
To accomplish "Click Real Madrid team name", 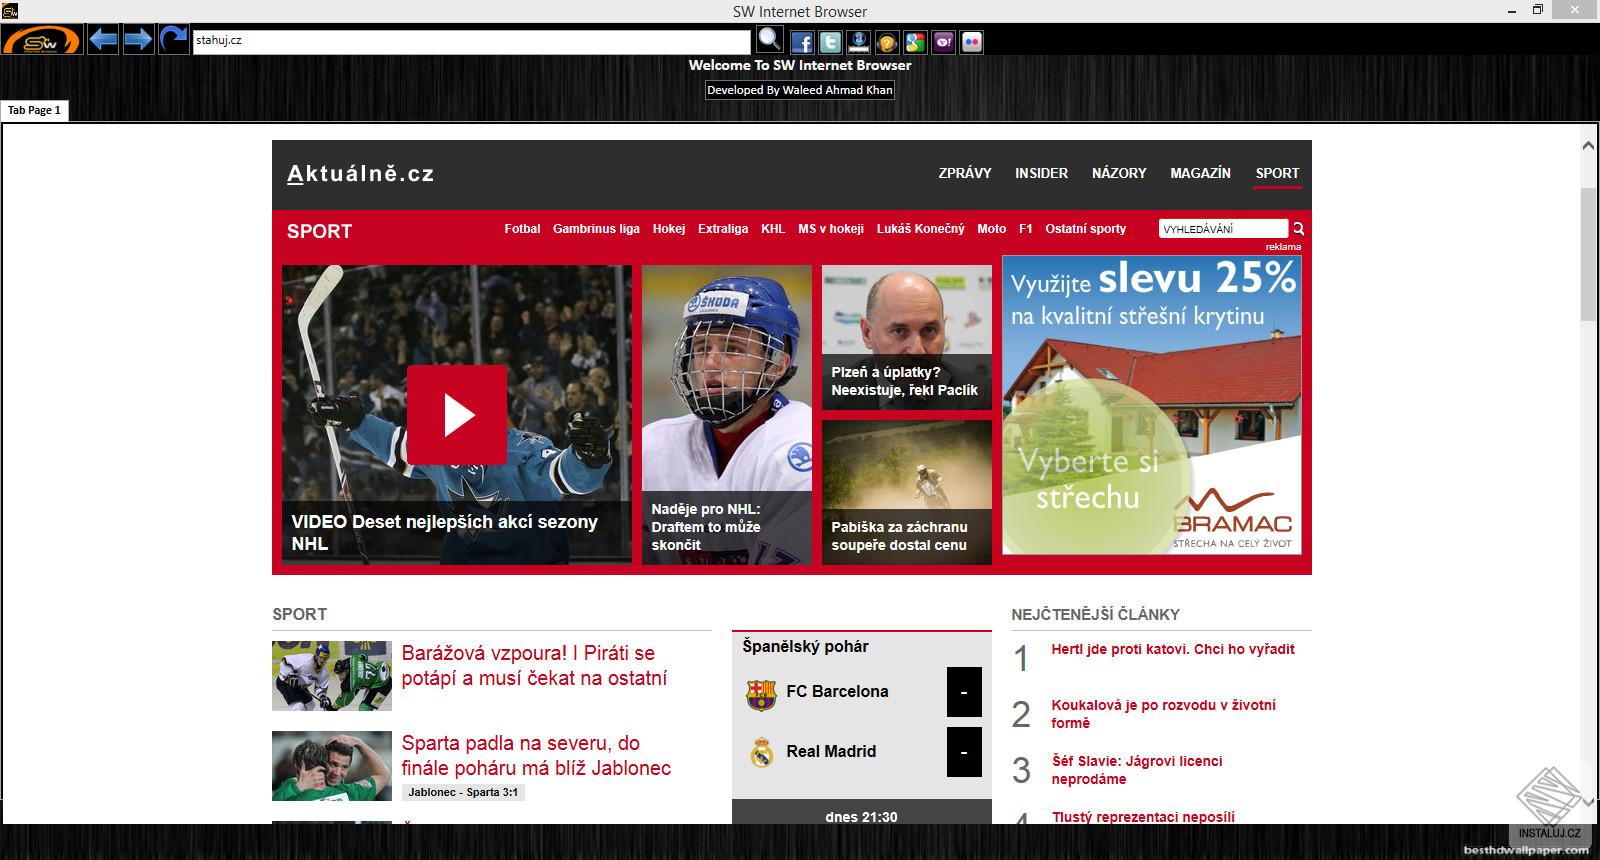I will 831,752.
